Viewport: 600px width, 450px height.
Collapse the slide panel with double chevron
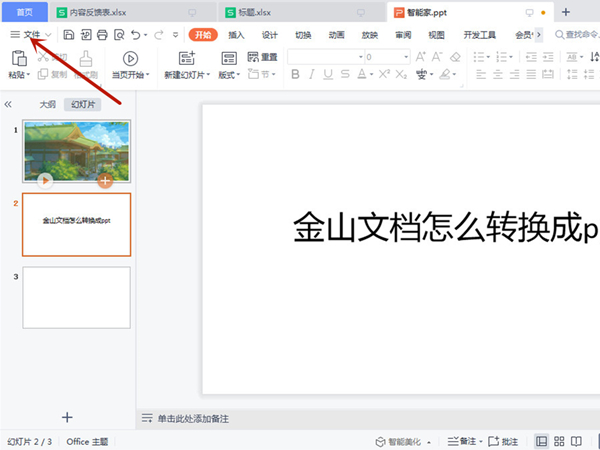tap(9, 104)
